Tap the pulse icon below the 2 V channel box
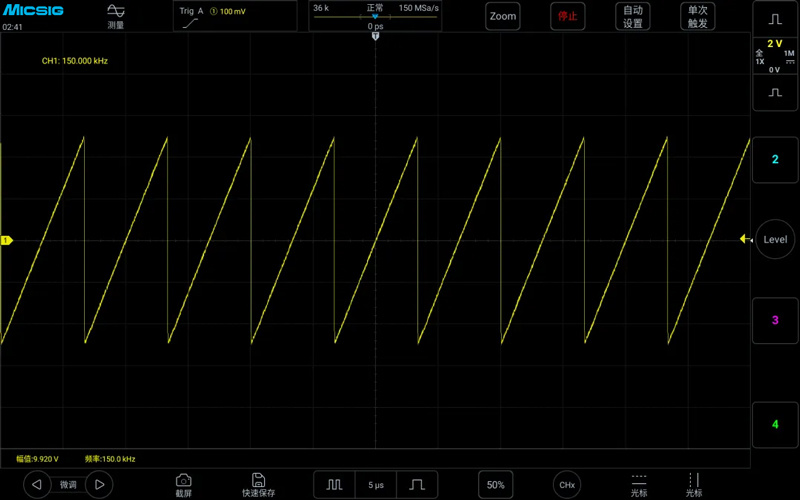This screenshot has width=800, height=500. pyautogui.click(x=775, y=93)
